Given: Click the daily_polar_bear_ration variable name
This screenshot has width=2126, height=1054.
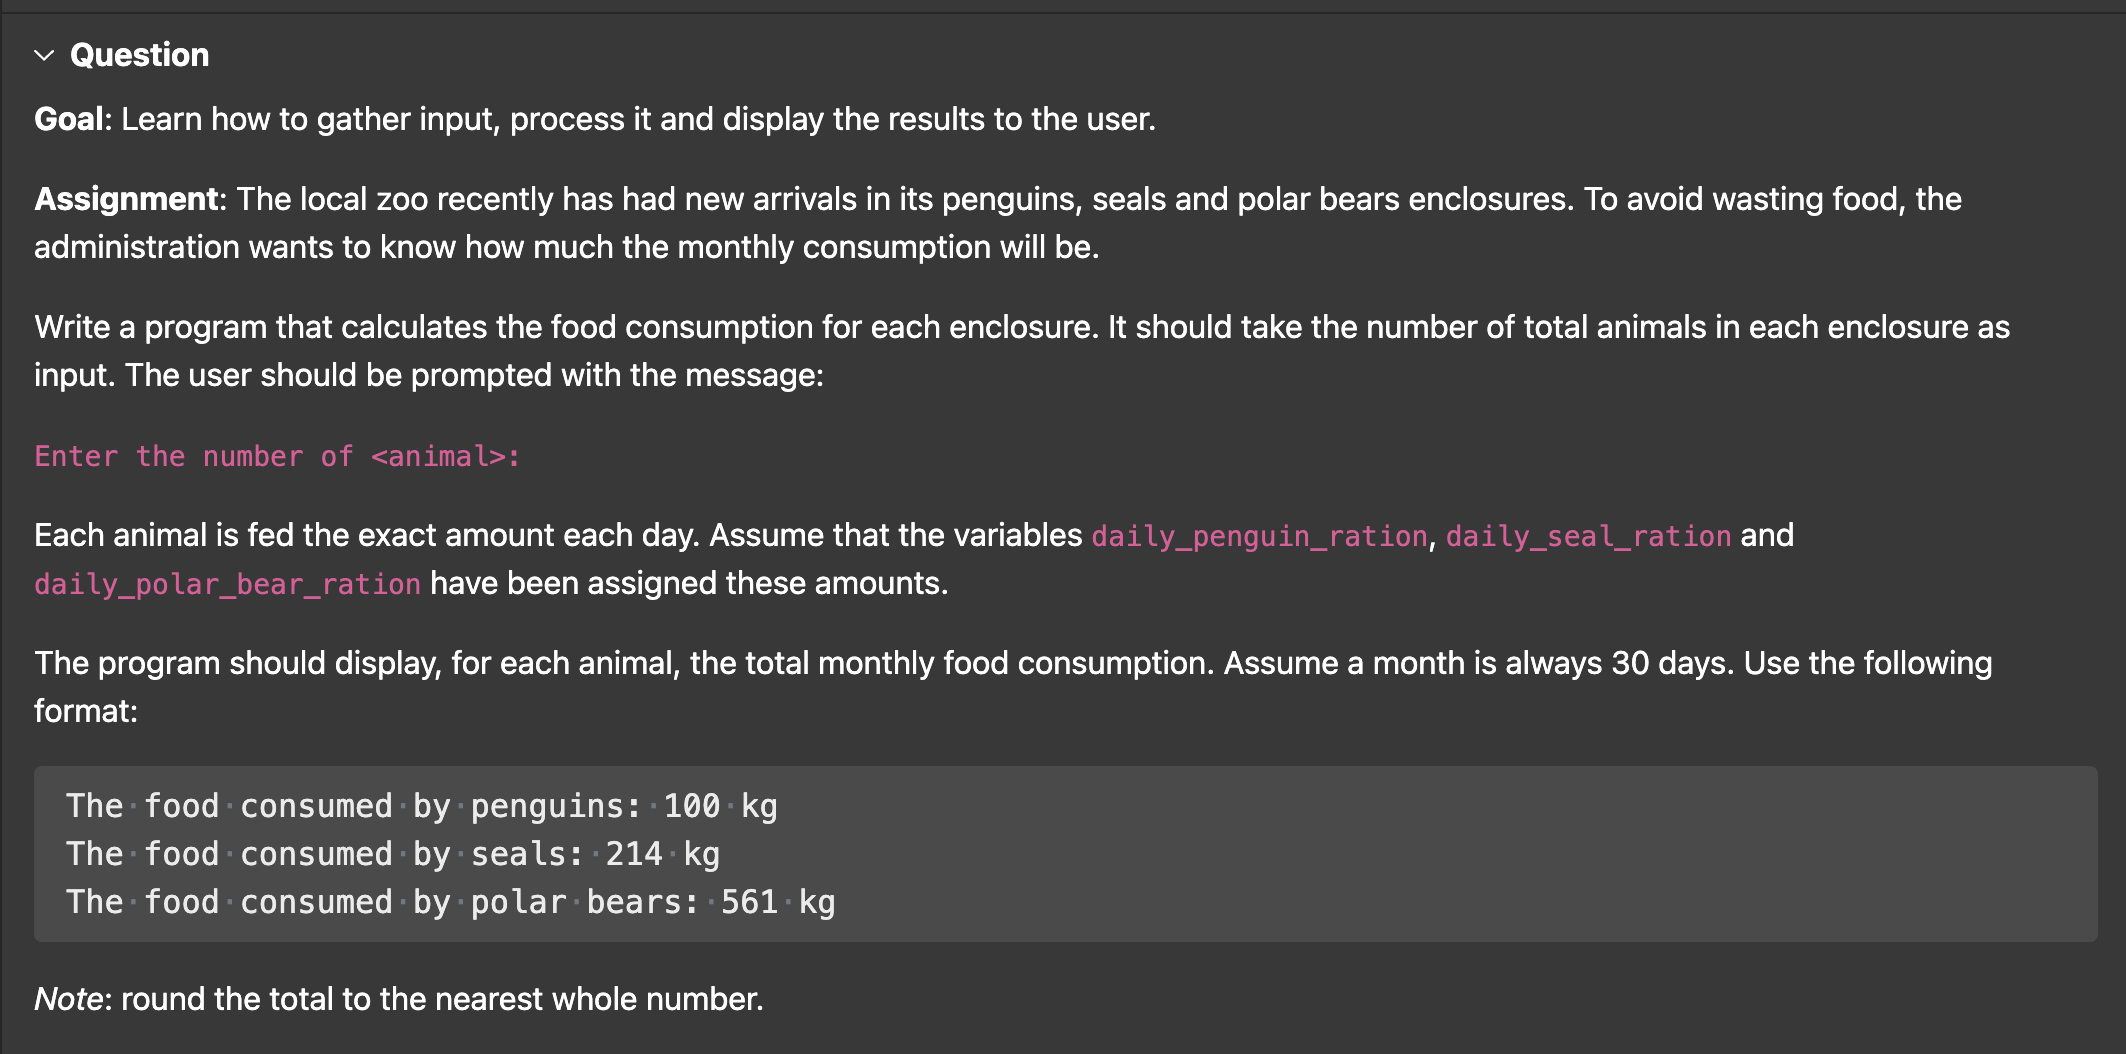Looking at the screenshot, I should 227,584.
